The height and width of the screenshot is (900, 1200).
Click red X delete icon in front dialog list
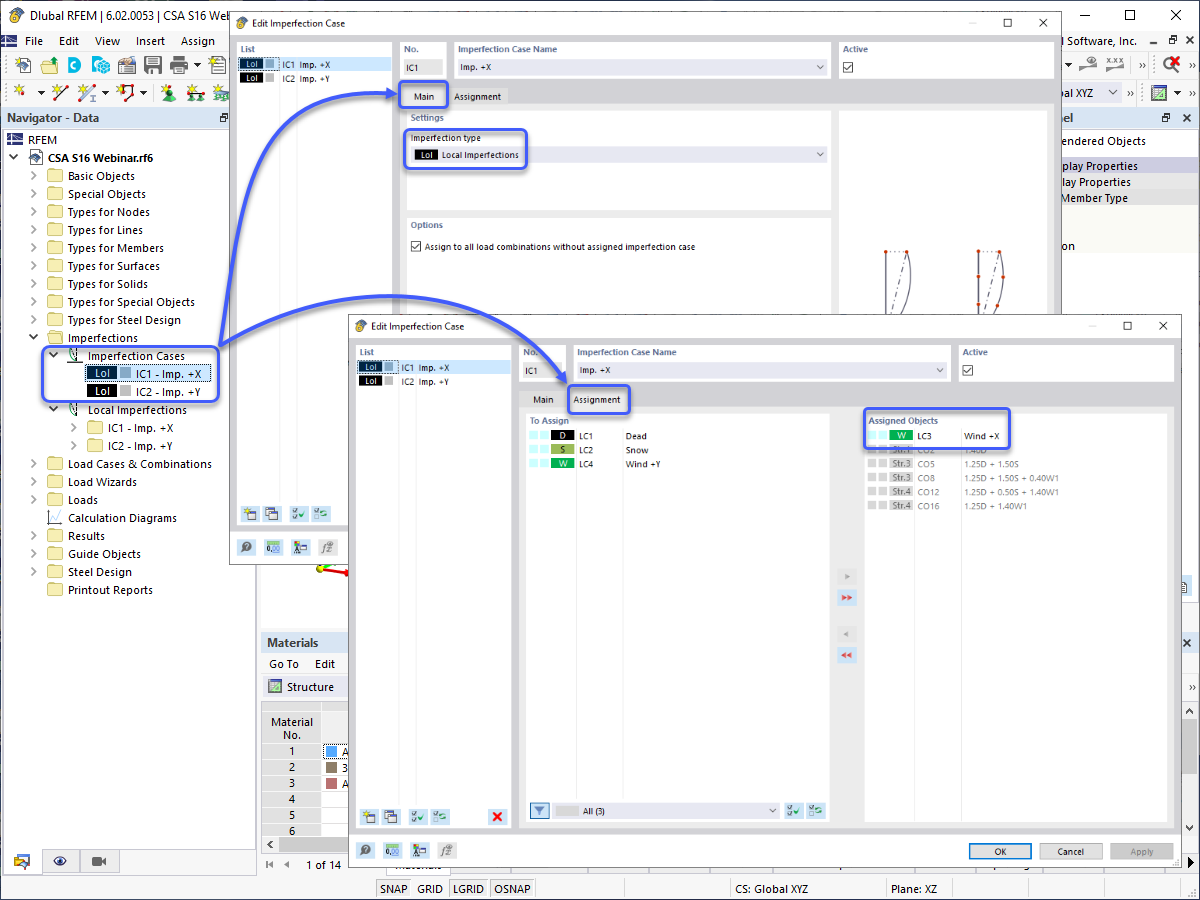coord(497,816)
